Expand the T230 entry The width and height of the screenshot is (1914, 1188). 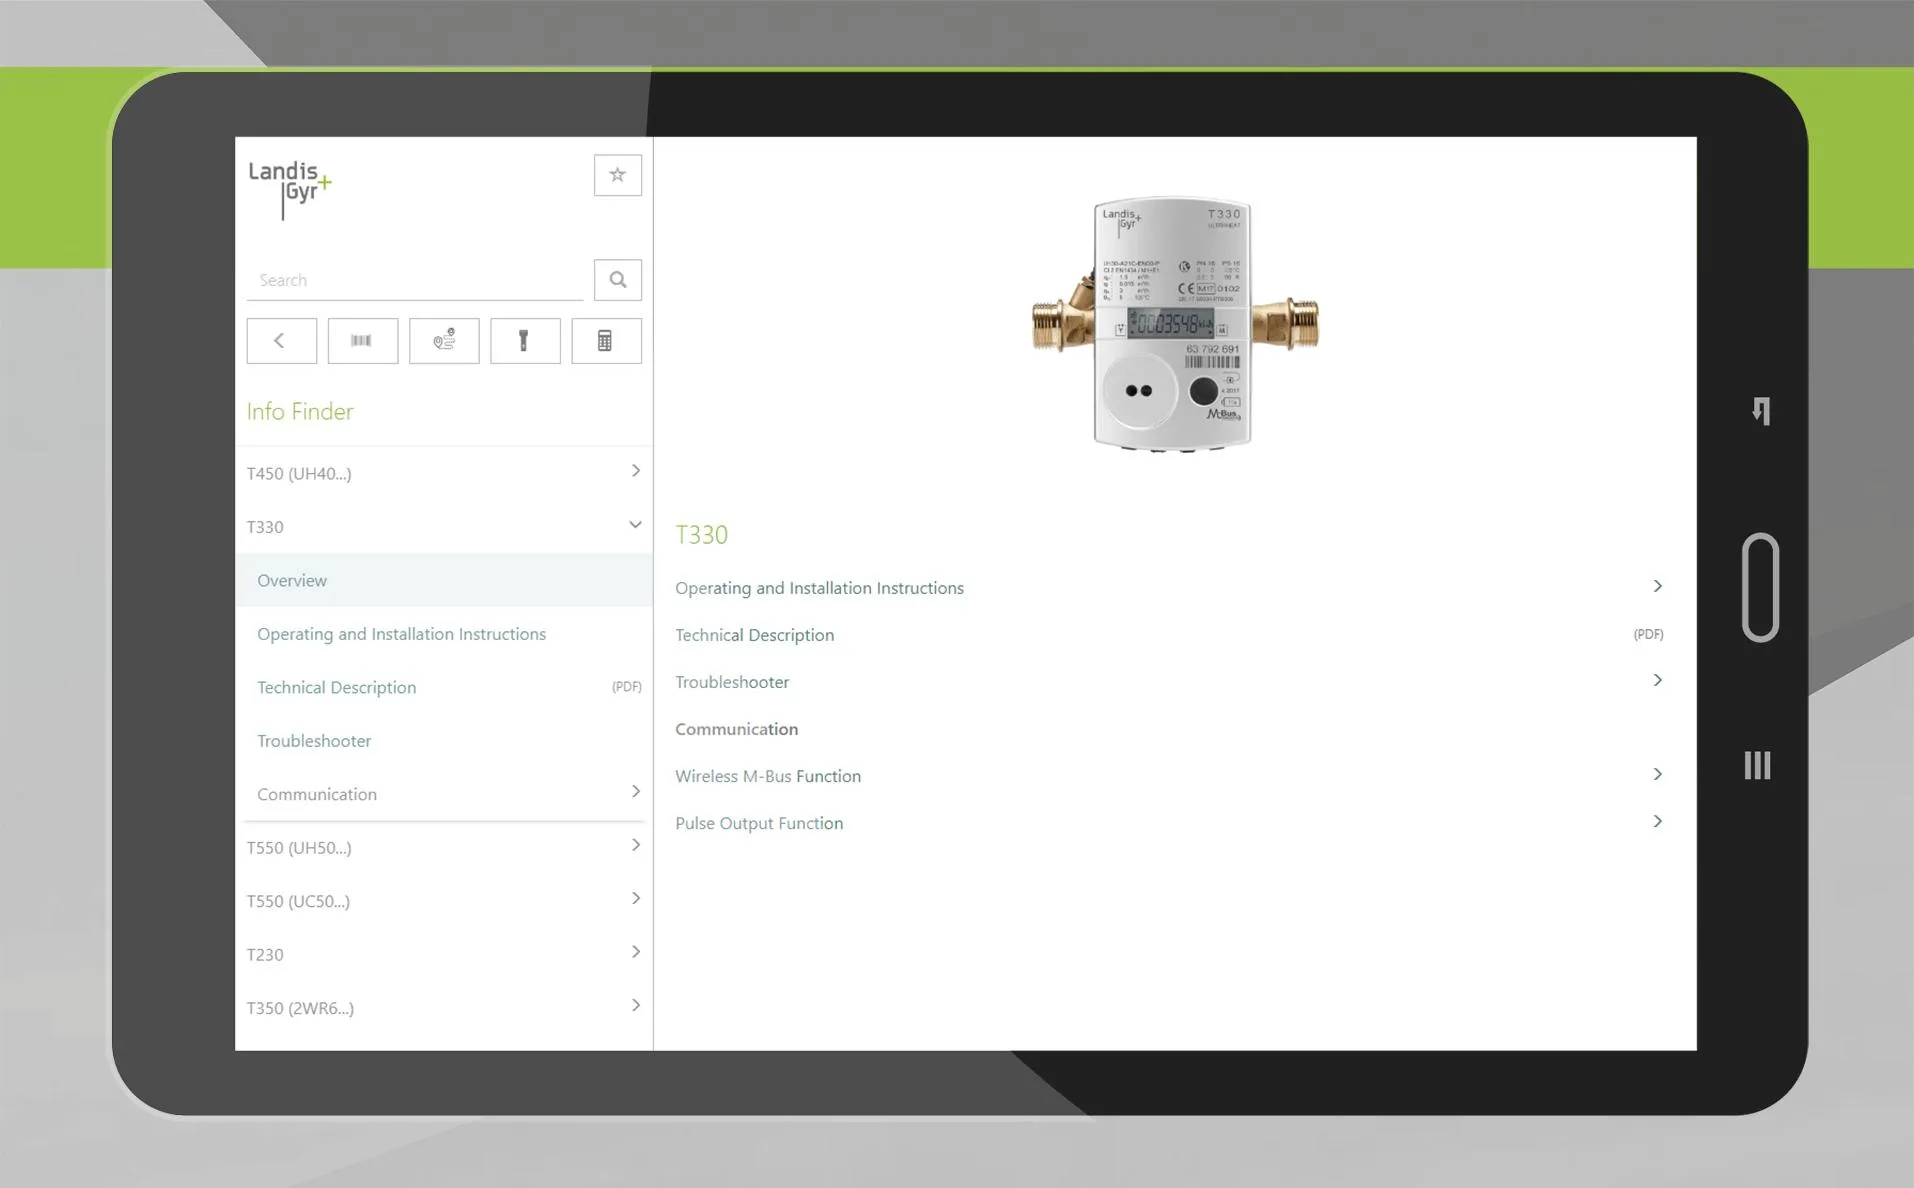pyautogui.click(x=635, y=952)
